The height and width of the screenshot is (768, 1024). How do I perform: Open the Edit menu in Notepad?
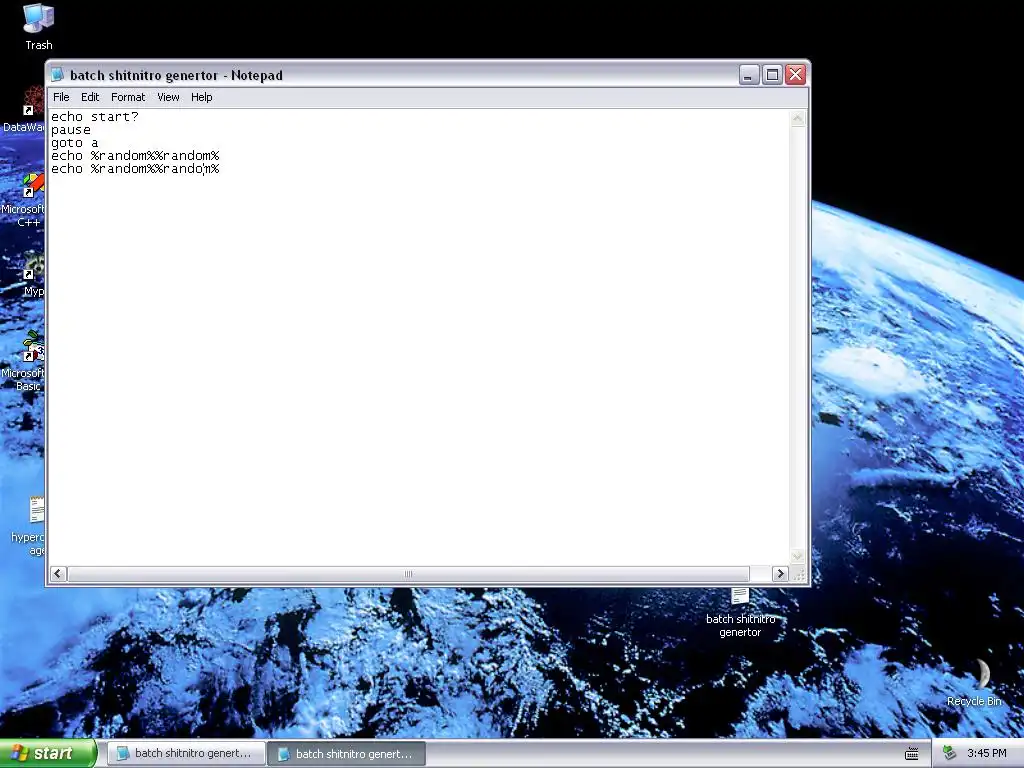coord(90,97)
